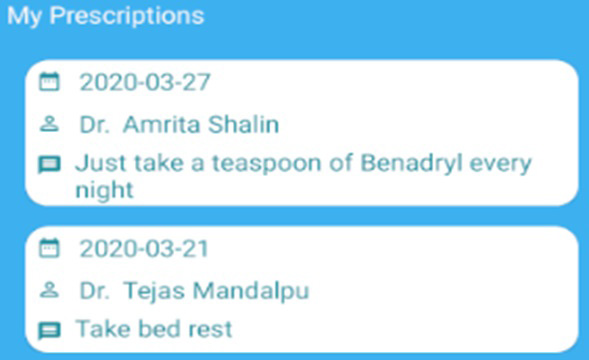Screen dimensions: 589x360
Task: Click the word Benadryl in the prescription note
Action: (411, 163)
